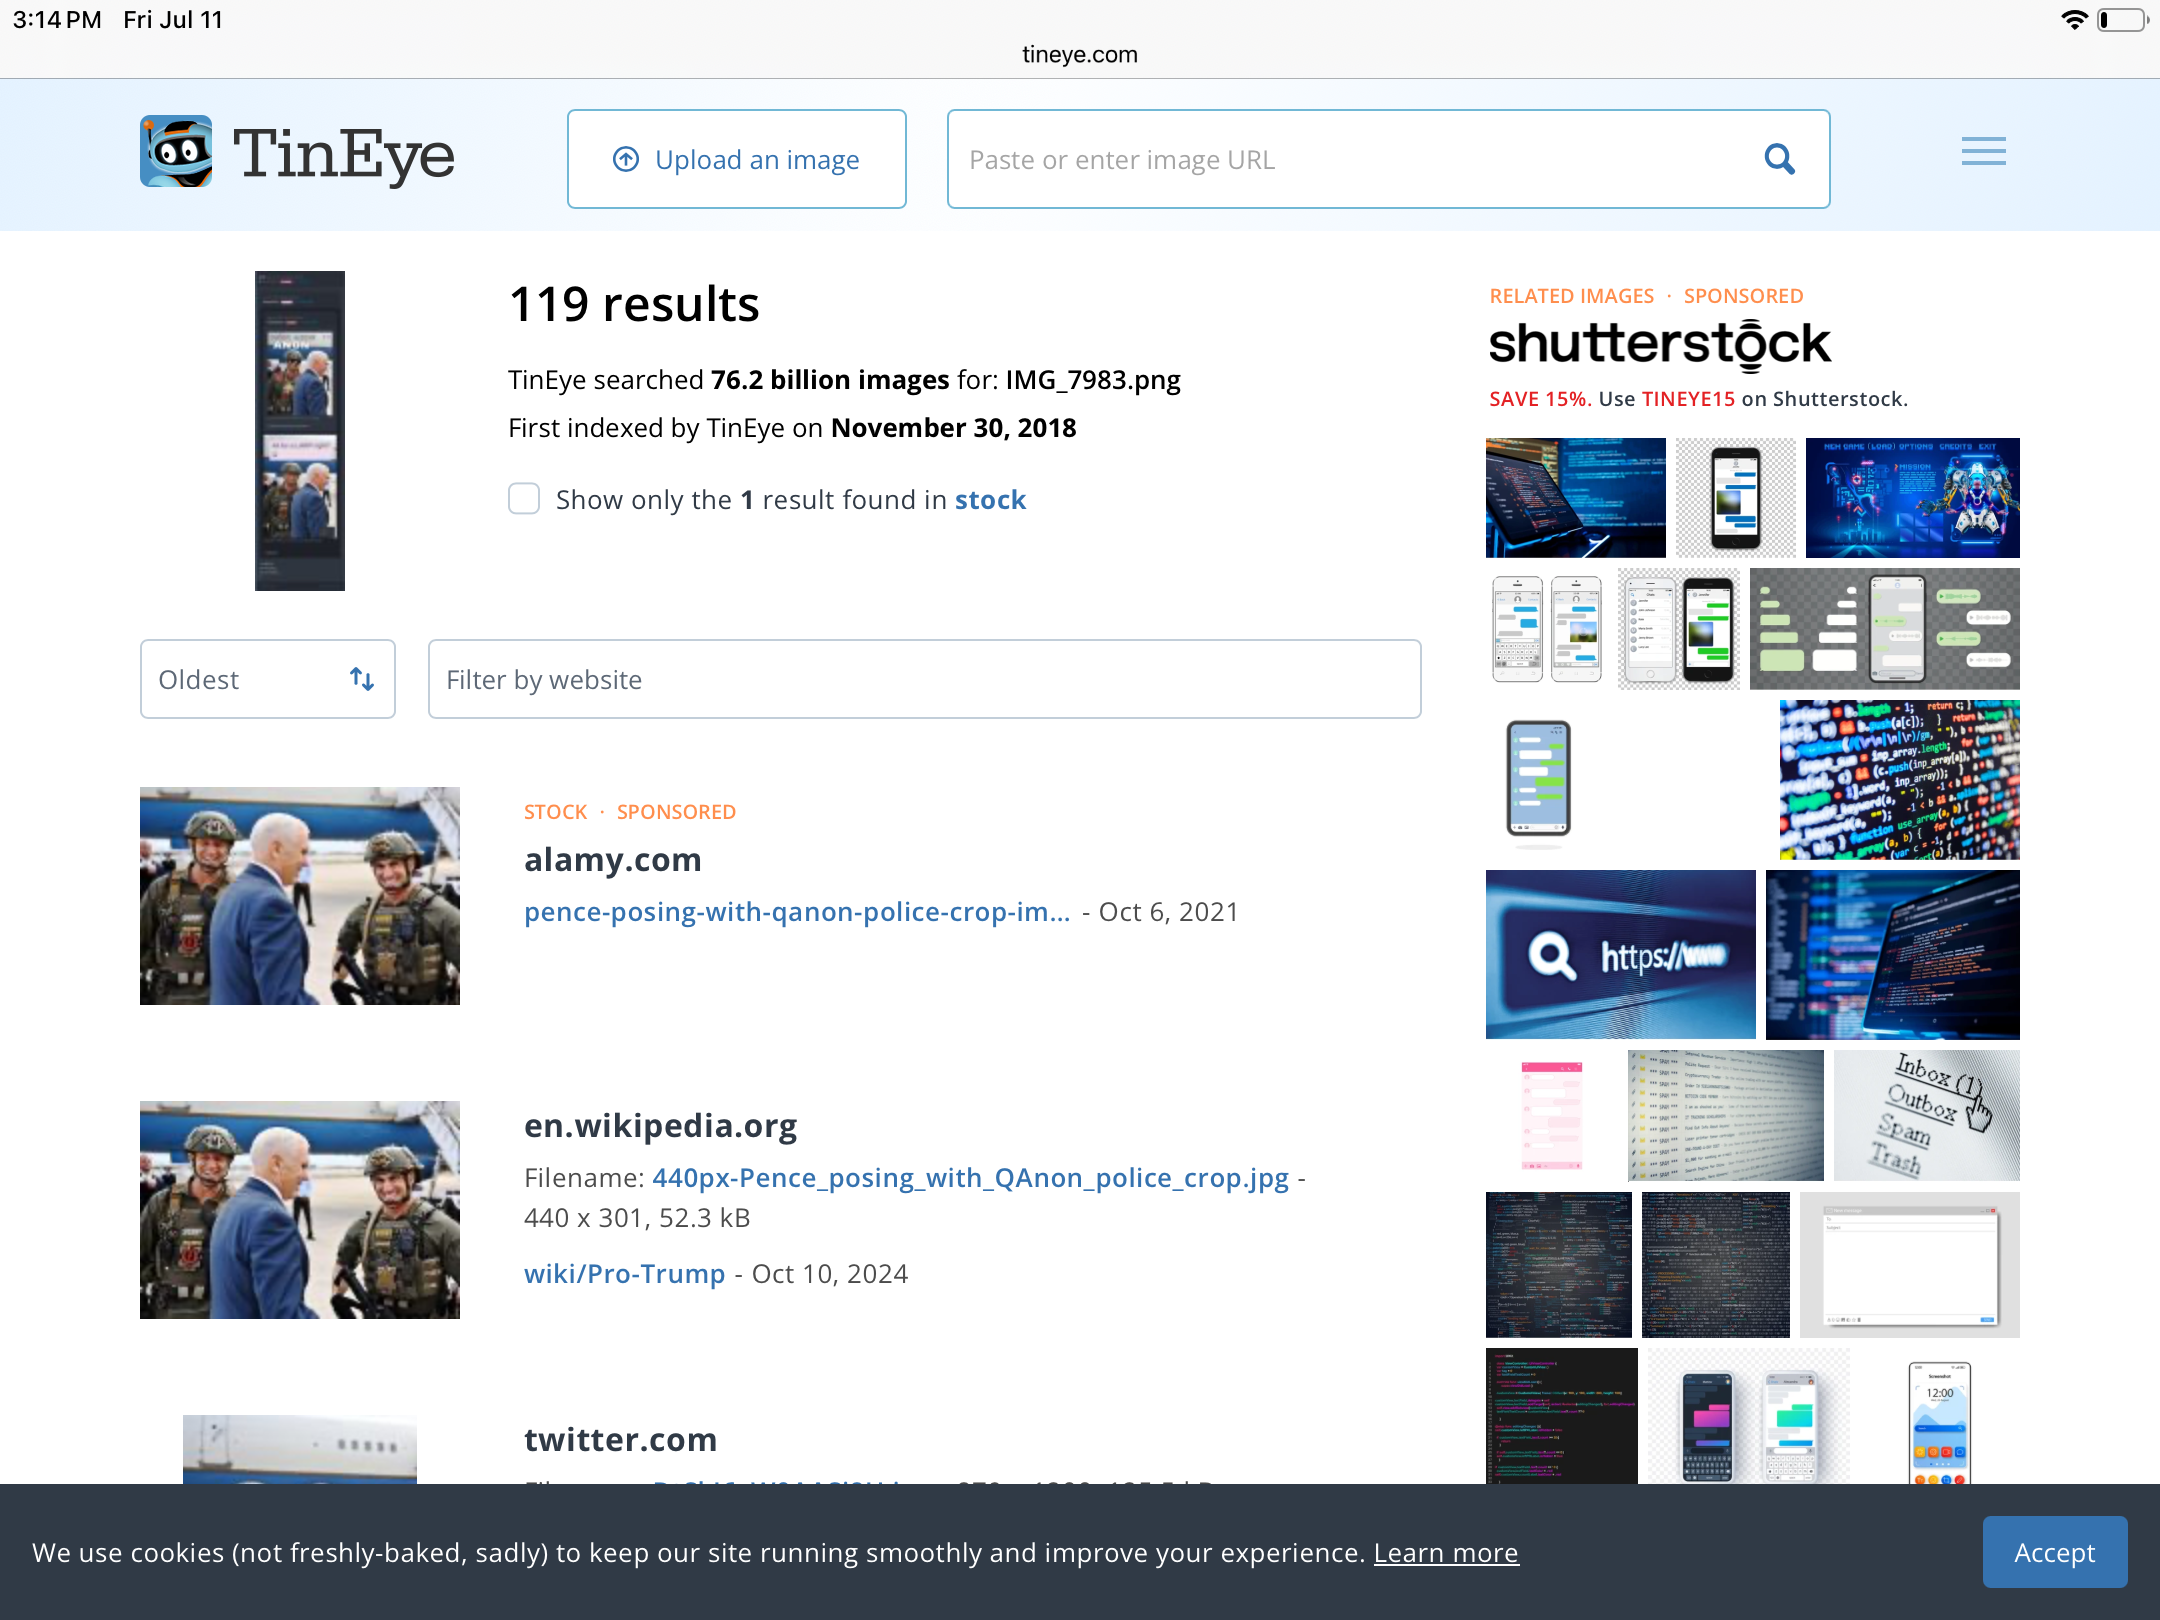The width and height of the screenshot is (2160, 1620).
Task: Open the colorful code closeup stock image
Action: [x=1899, y=779]
